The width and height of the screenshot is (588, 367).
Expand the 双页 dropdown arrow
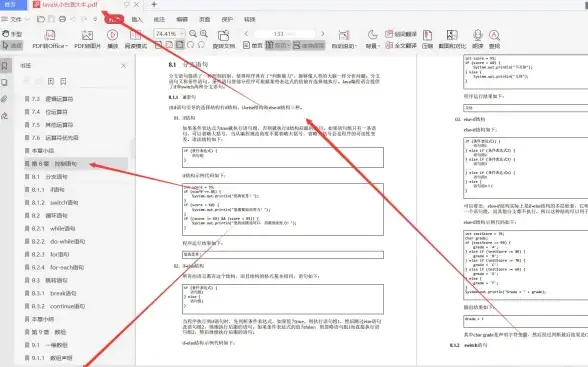[288, 45]
